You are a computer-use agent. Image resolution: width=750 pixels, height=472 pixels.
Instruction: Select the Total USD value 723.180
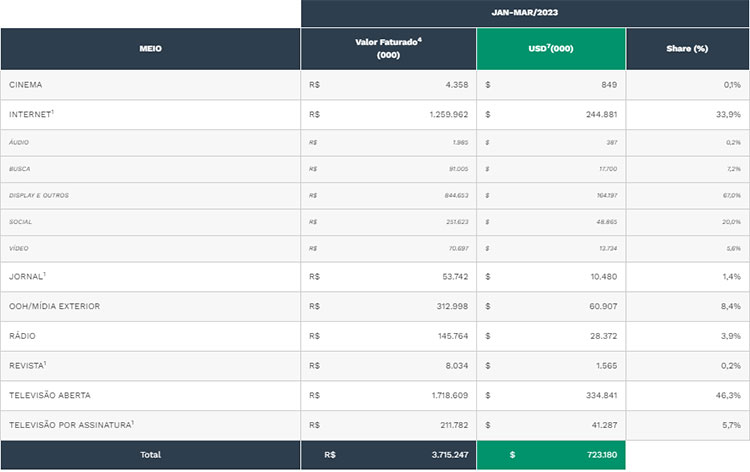point(602,455)
